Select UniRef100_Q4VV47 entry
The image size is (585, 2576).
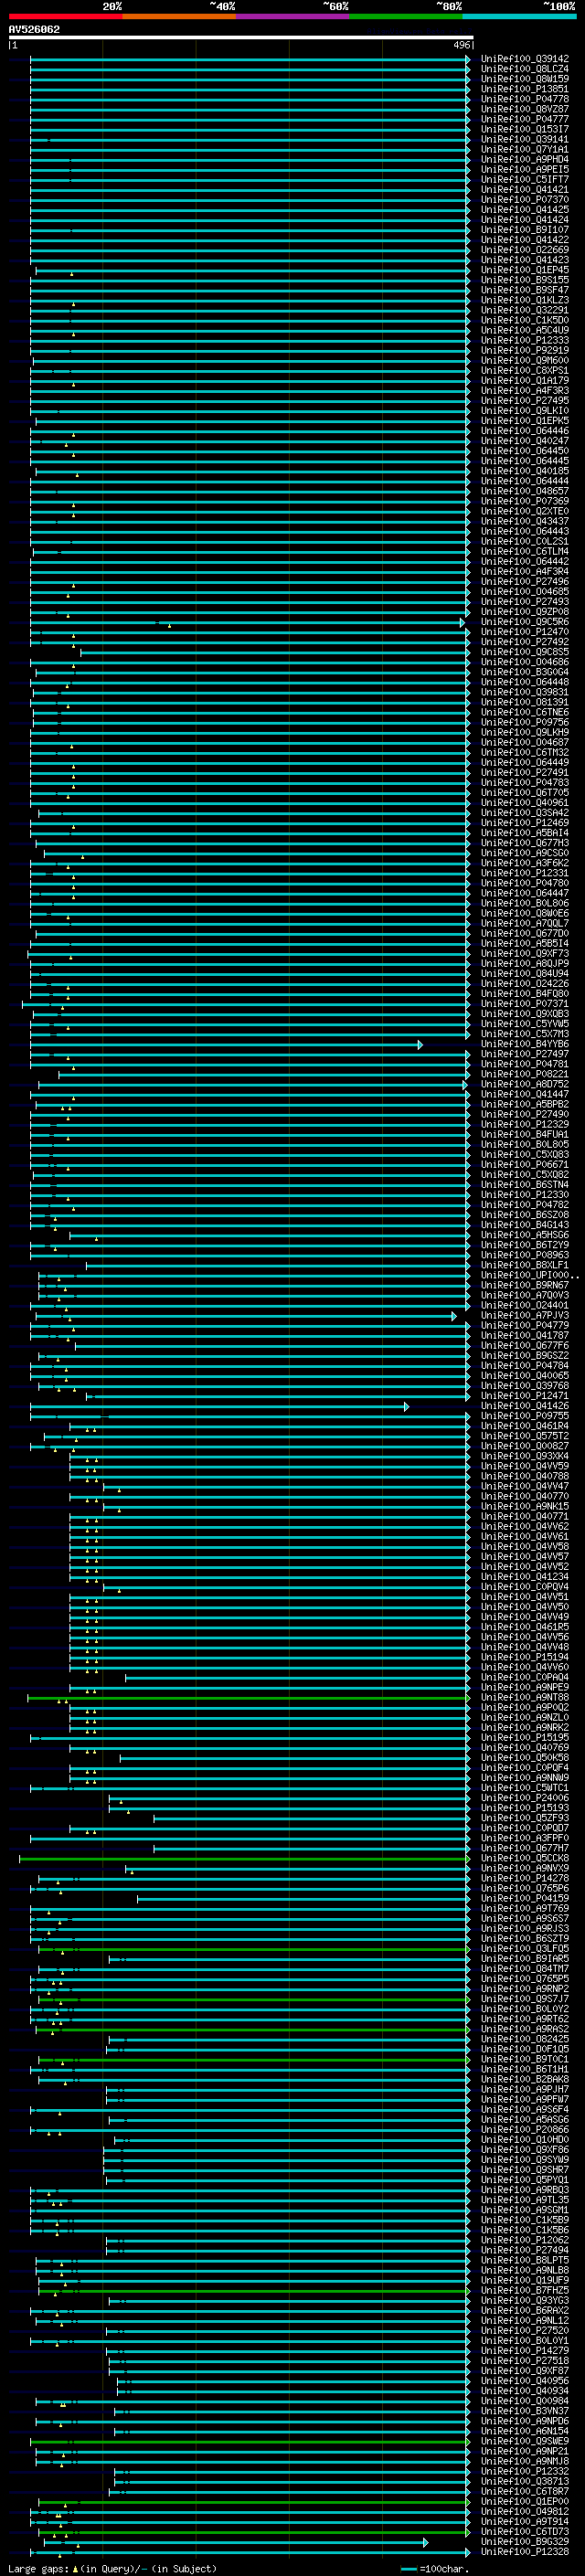525,1486
